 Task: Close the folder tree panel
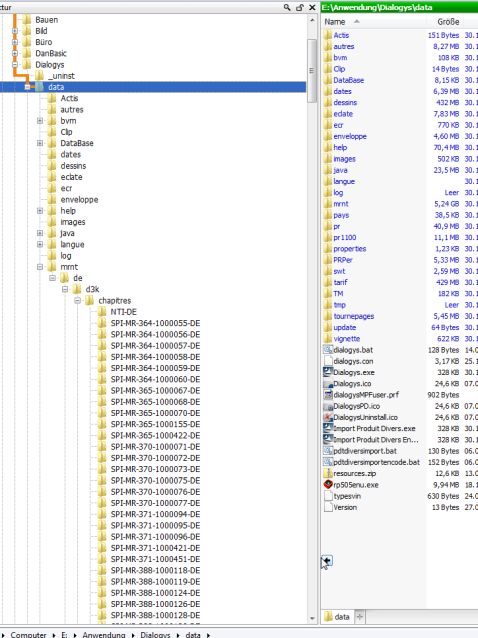312,7
